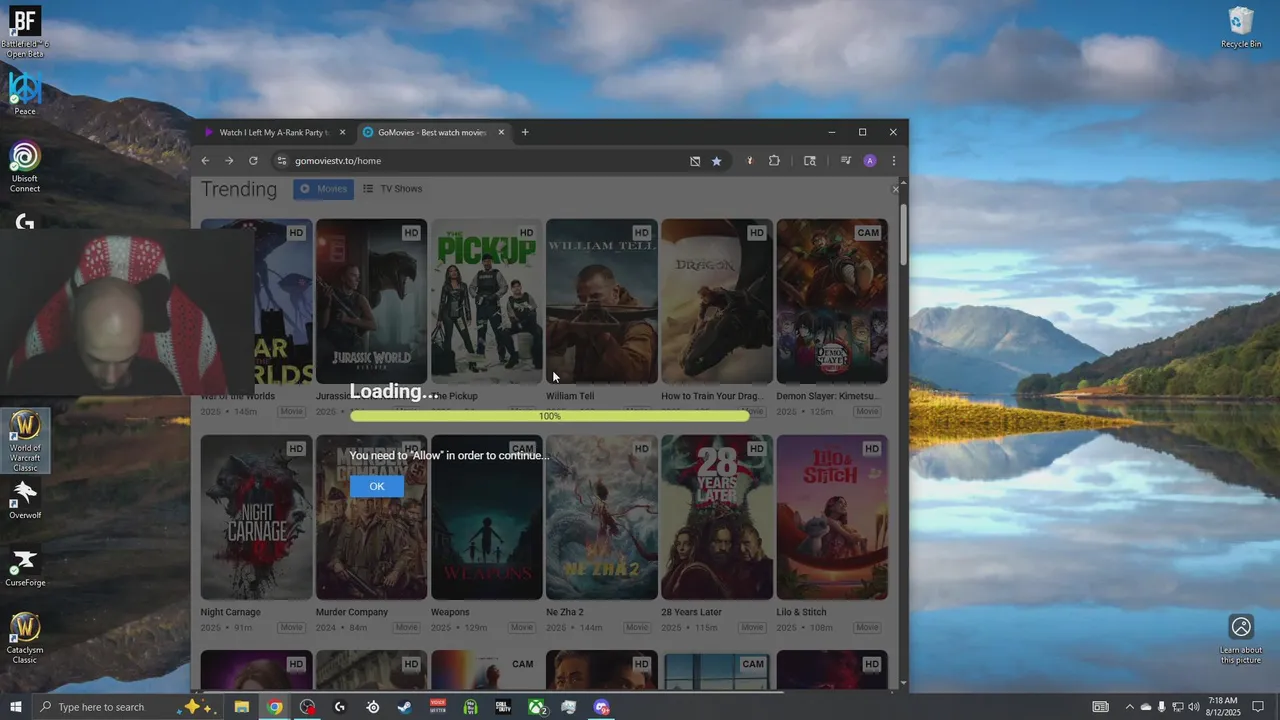The width and height of the screenshot is (1280, 720).
Task: Open Steam from the taskbar
Action: pos(405,707)
